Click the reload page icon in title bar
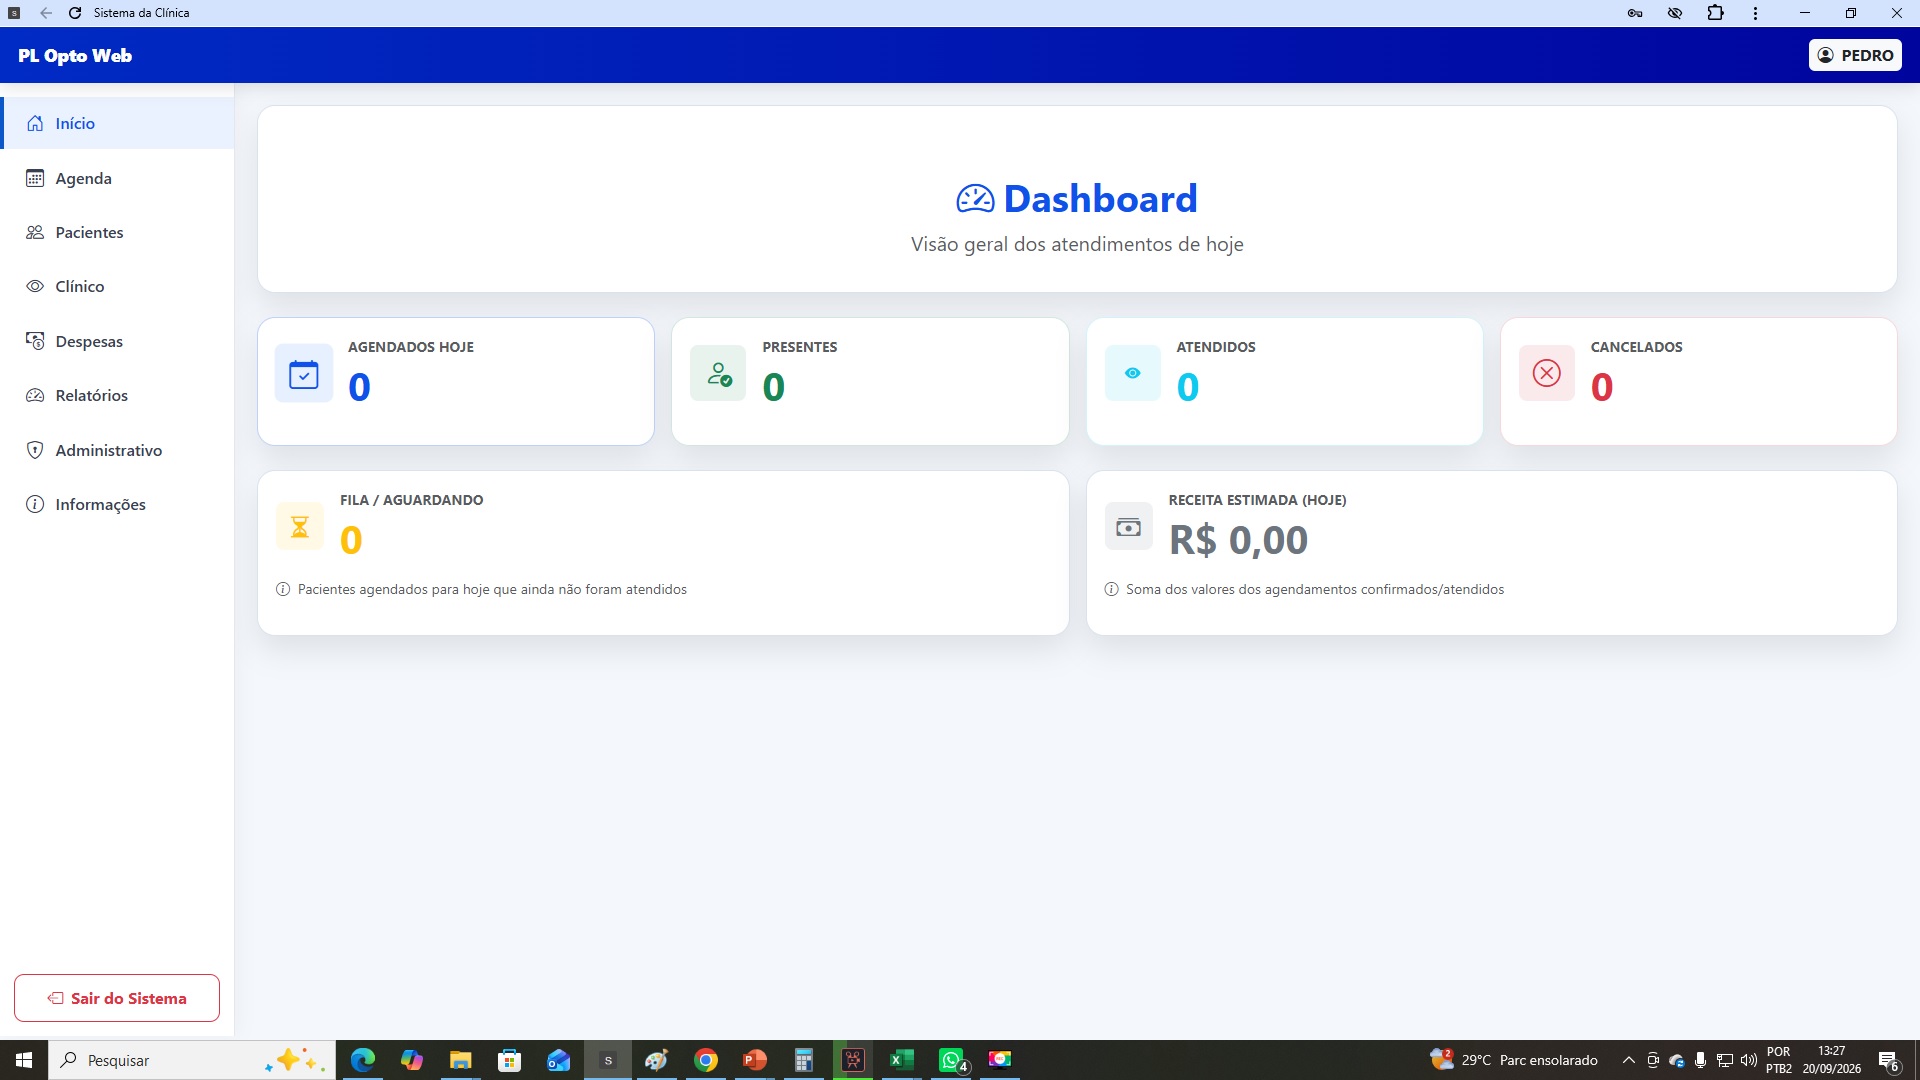Screen dimensions: 1920x1080 [x=75, y=13]
